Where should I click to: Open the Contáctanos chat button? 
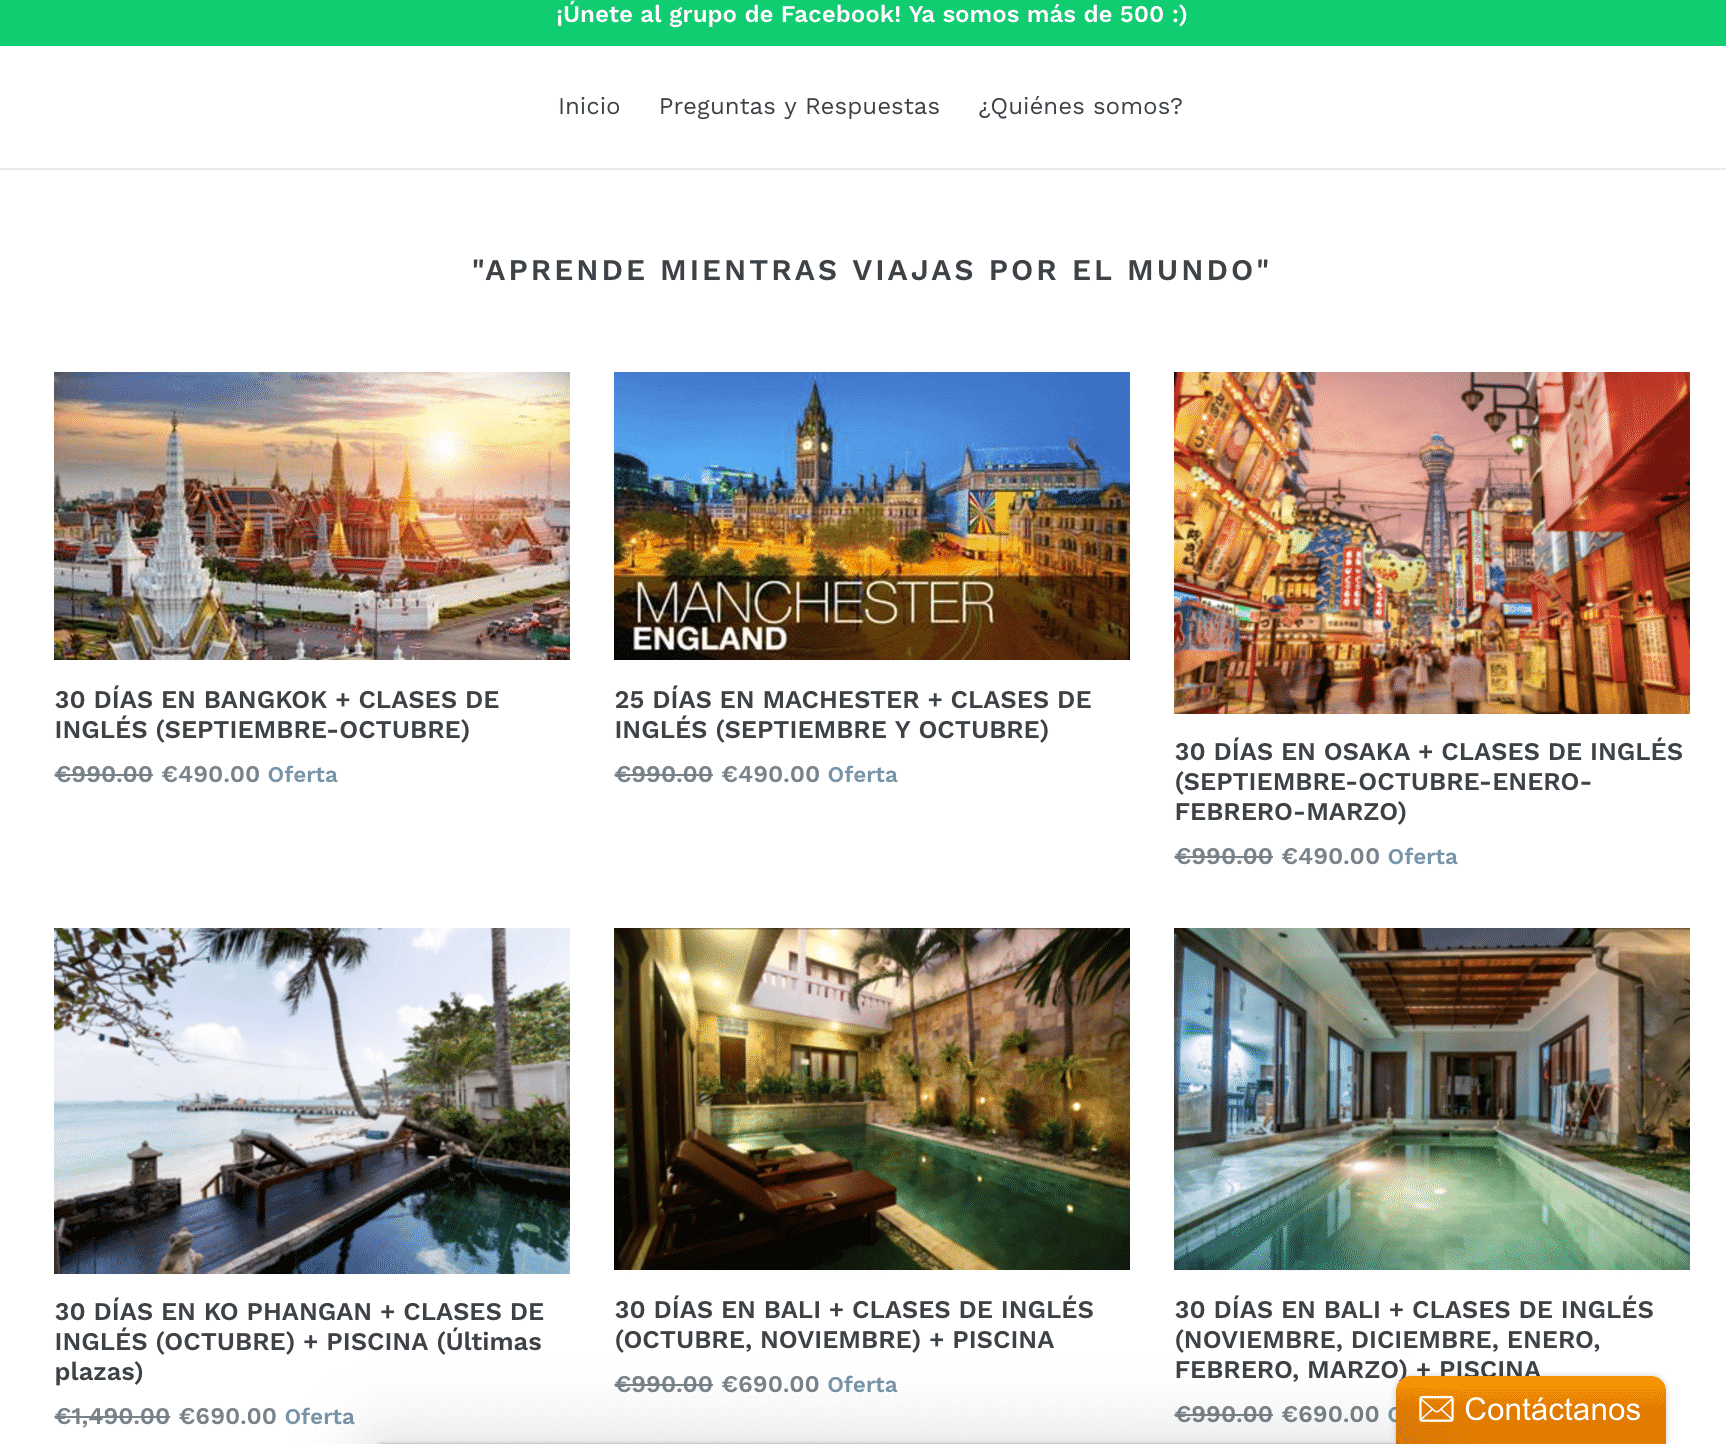pos(1531,1410)
